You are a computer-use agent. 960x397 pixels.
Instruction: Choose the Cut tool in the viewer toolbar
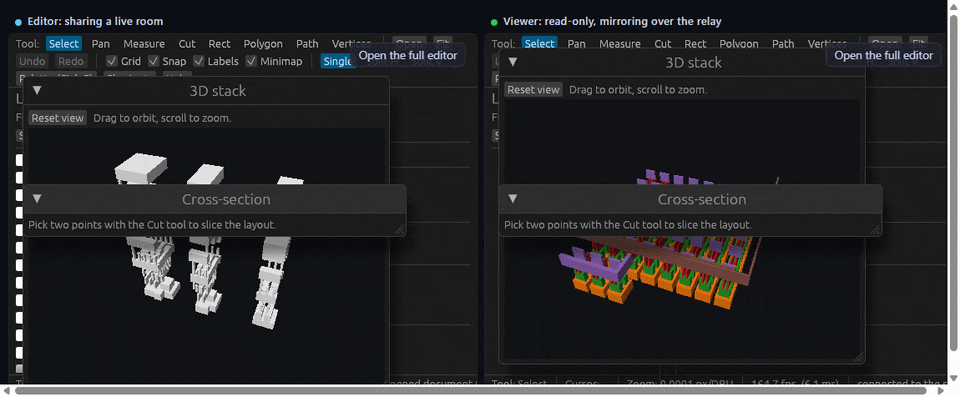(x=663, y=43)
